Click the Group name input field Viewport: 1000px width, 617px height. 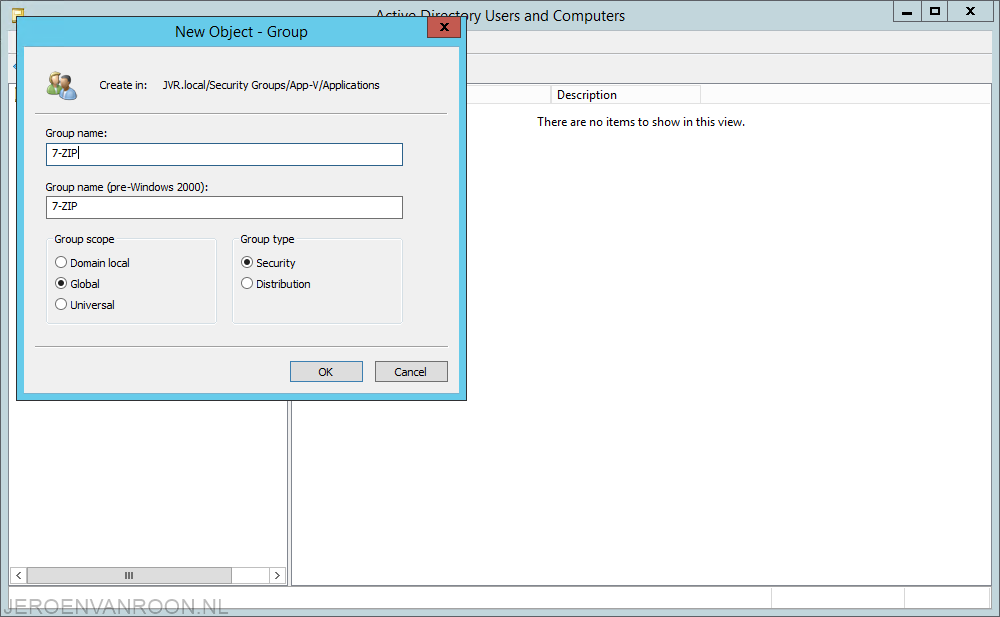(224, 154)
